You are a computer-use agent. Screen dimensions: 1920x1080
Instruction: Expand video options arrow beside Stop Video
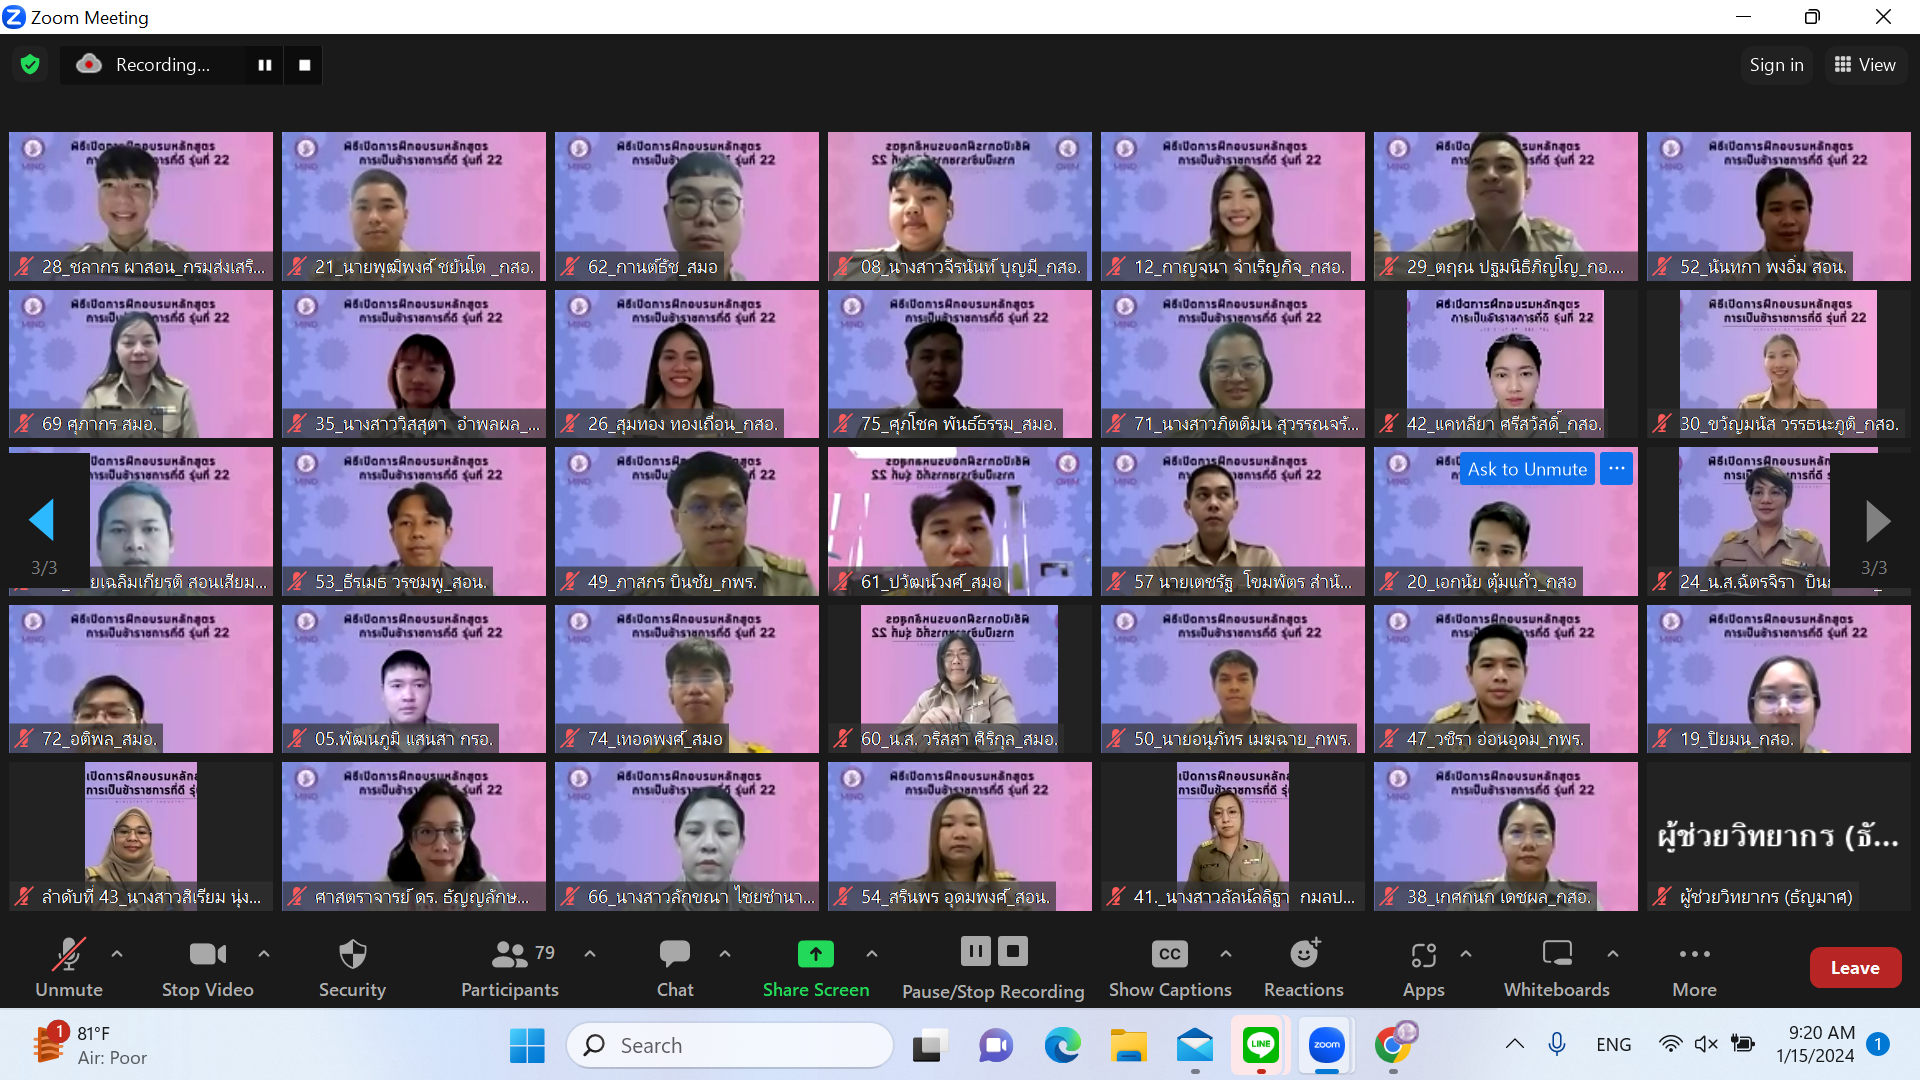pyautogui.click(x=264, y=954)
